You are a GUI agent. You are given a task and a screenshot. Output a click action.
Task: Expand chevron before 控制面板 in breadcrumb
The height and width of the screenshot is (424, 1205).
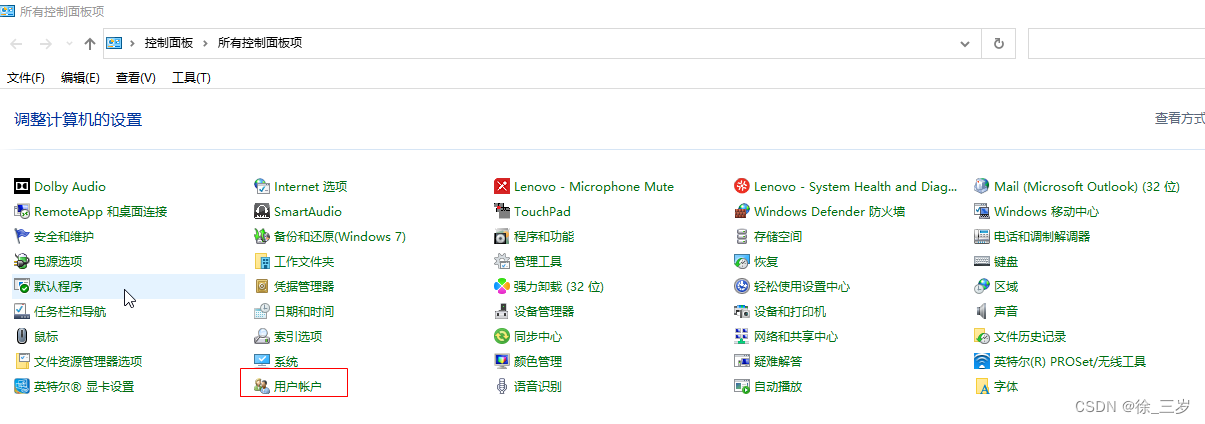point(132,43)
